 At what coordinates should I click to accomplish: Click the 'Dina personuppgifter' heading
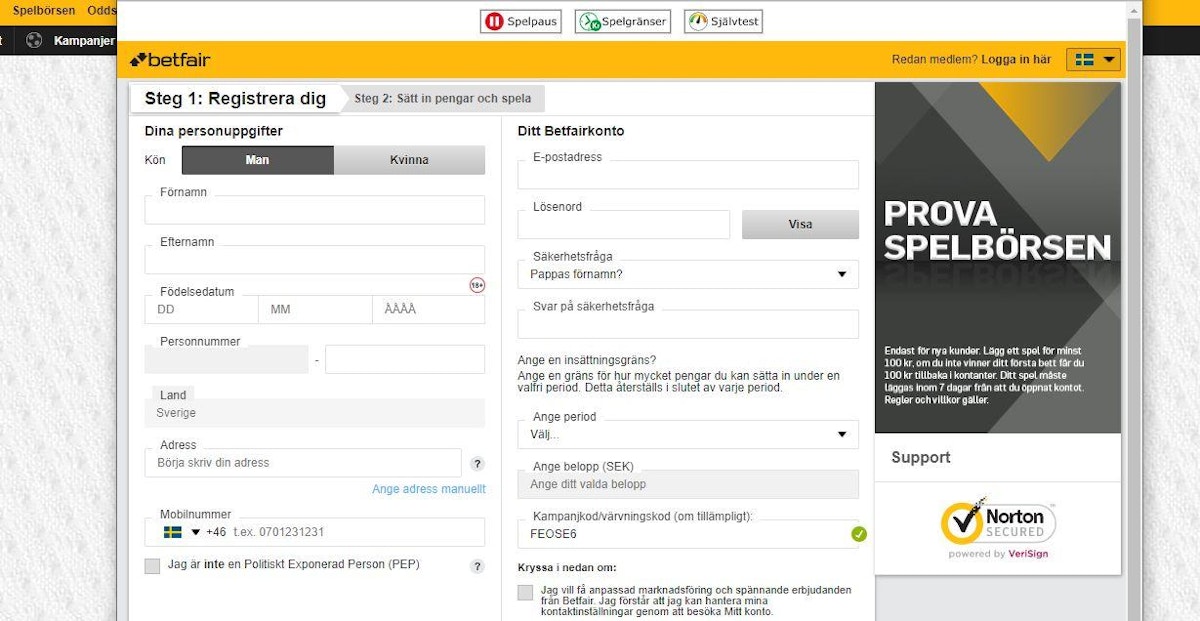tap(214, 131)
